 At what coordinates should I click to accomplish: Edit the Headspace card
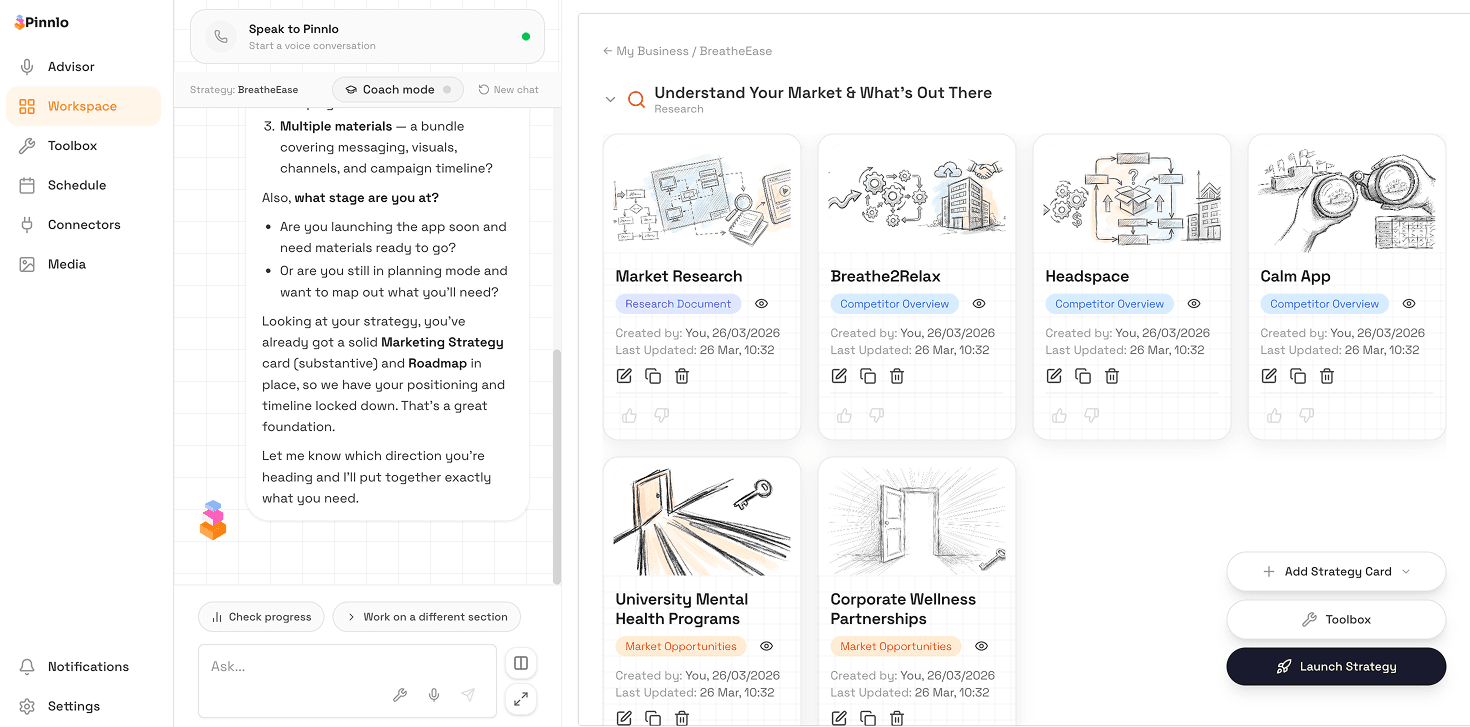coord(1054,376)
